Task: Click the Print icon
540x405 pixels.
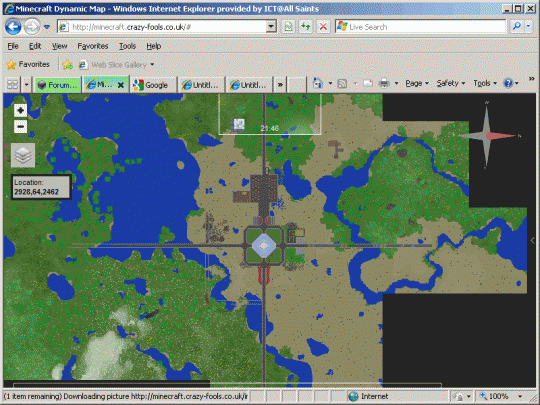Action: [384, 83]
